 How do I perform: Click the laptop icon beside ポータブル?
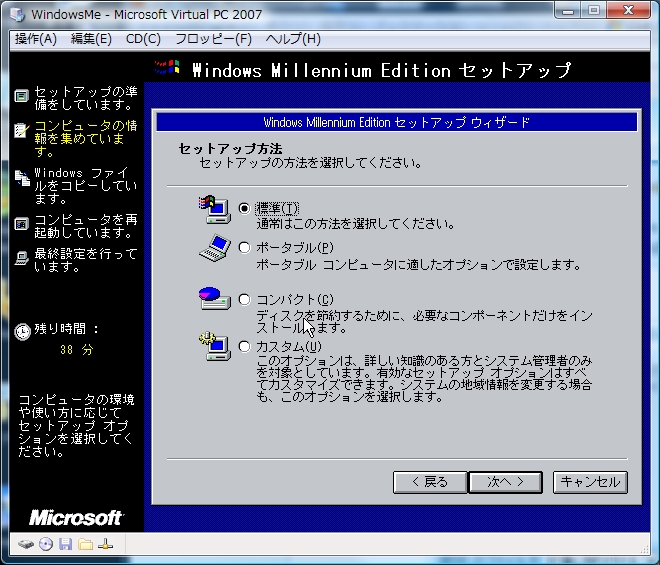pyautogui.click(x=215, y=248)
